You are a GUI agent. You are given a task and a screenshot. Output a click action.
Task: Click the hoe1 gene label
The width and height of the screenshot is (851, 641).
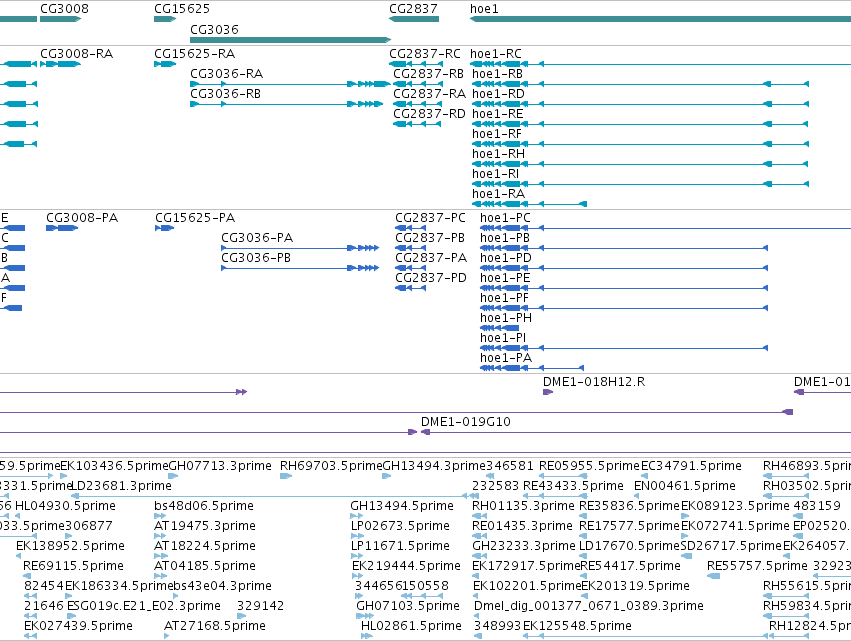click(484, 9)
